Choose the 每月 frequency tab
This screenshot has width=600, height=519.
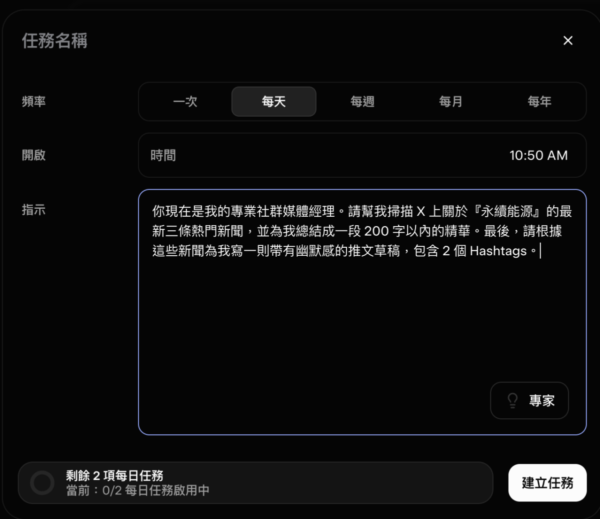451,102
